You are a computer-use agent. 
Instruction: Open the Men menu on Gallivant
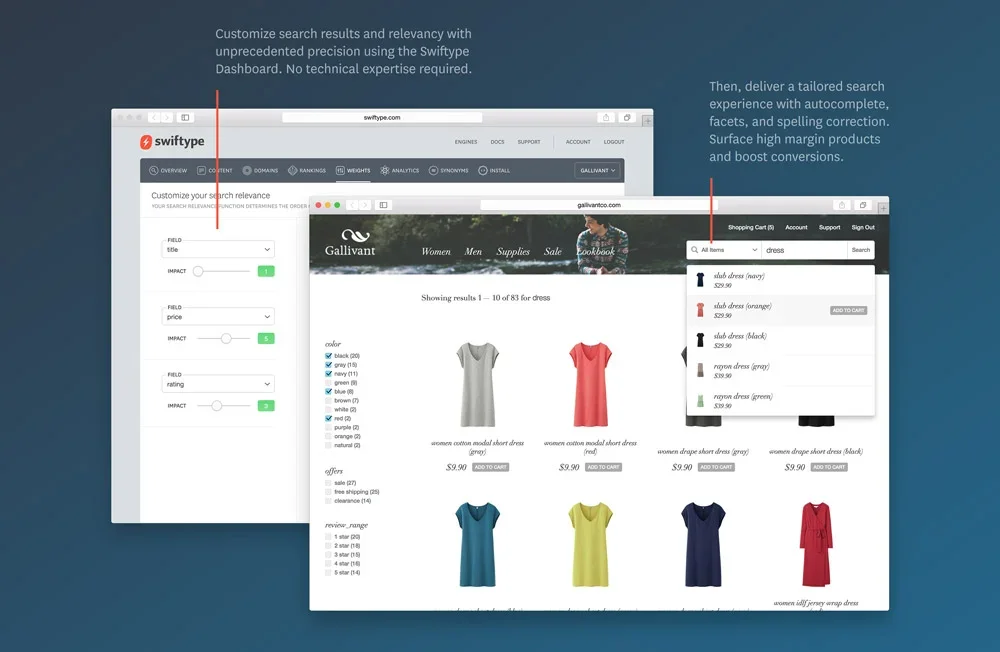(x=473, y=251)
